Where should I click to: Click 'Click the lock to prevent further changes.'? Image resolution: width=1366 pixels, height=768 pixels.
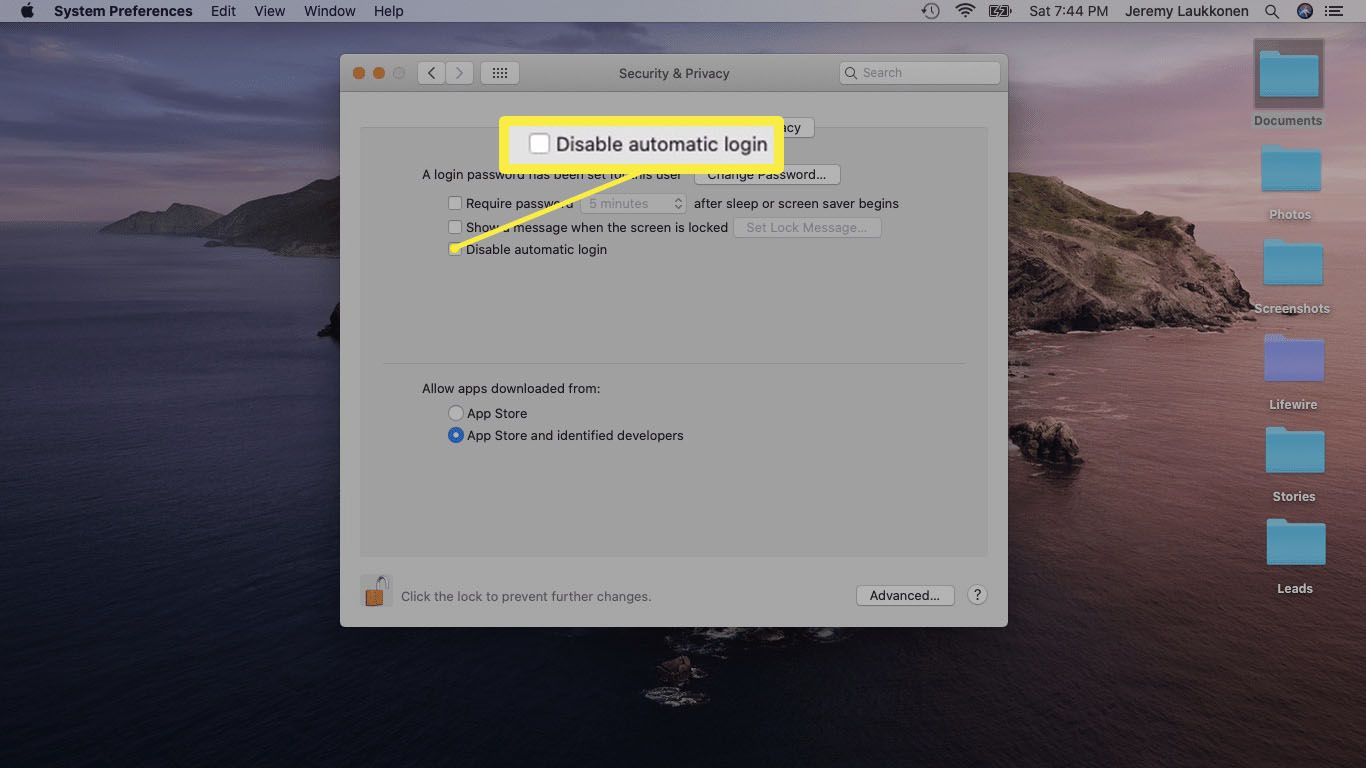coord(526,596)
